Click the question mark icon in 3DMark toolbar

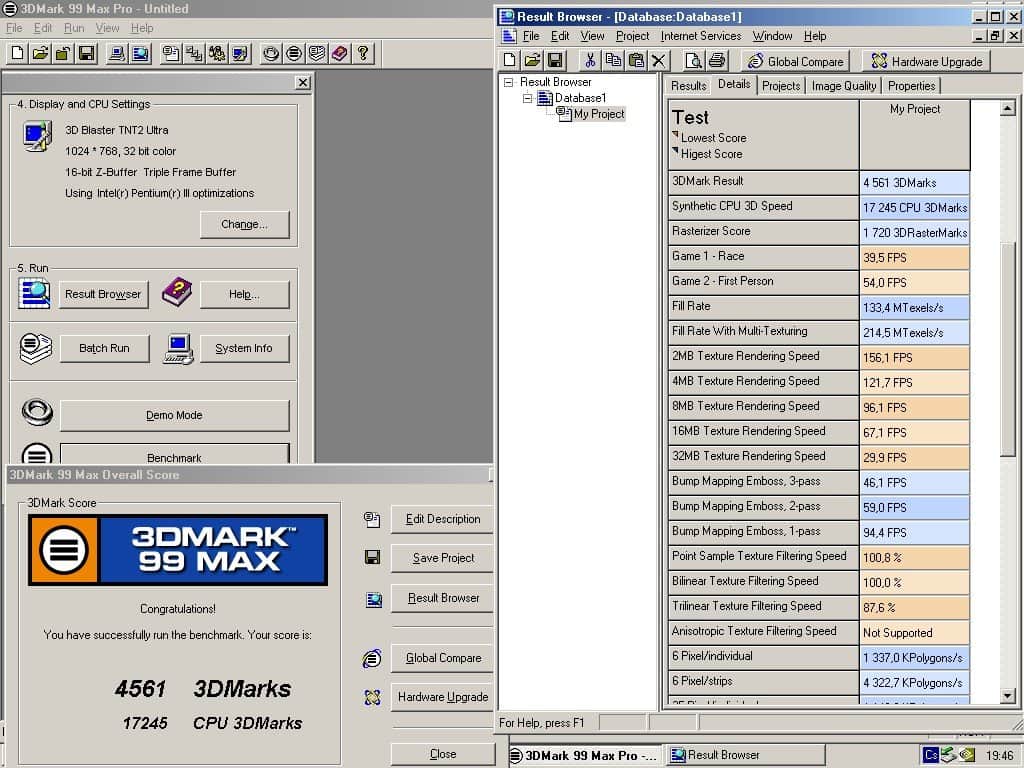(363, 53)
